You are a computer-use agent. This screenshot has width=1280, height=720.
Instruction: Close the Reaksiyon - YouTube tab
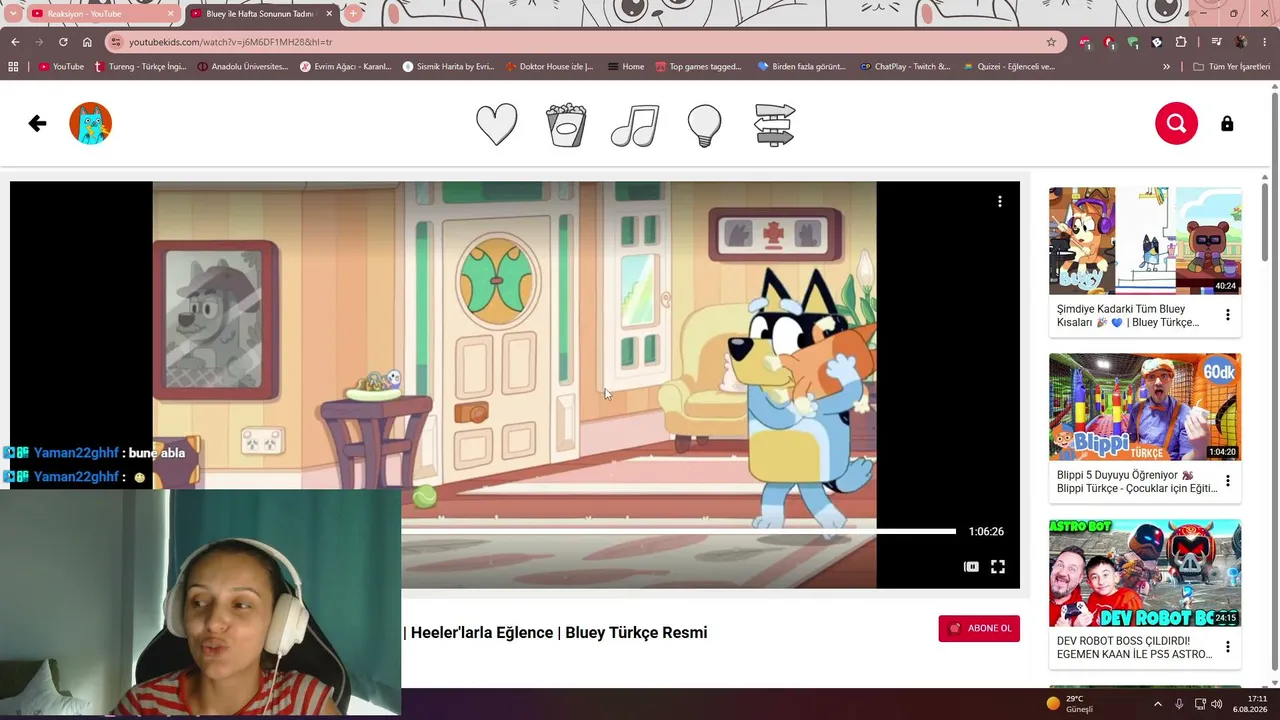[x=170, y=14]
